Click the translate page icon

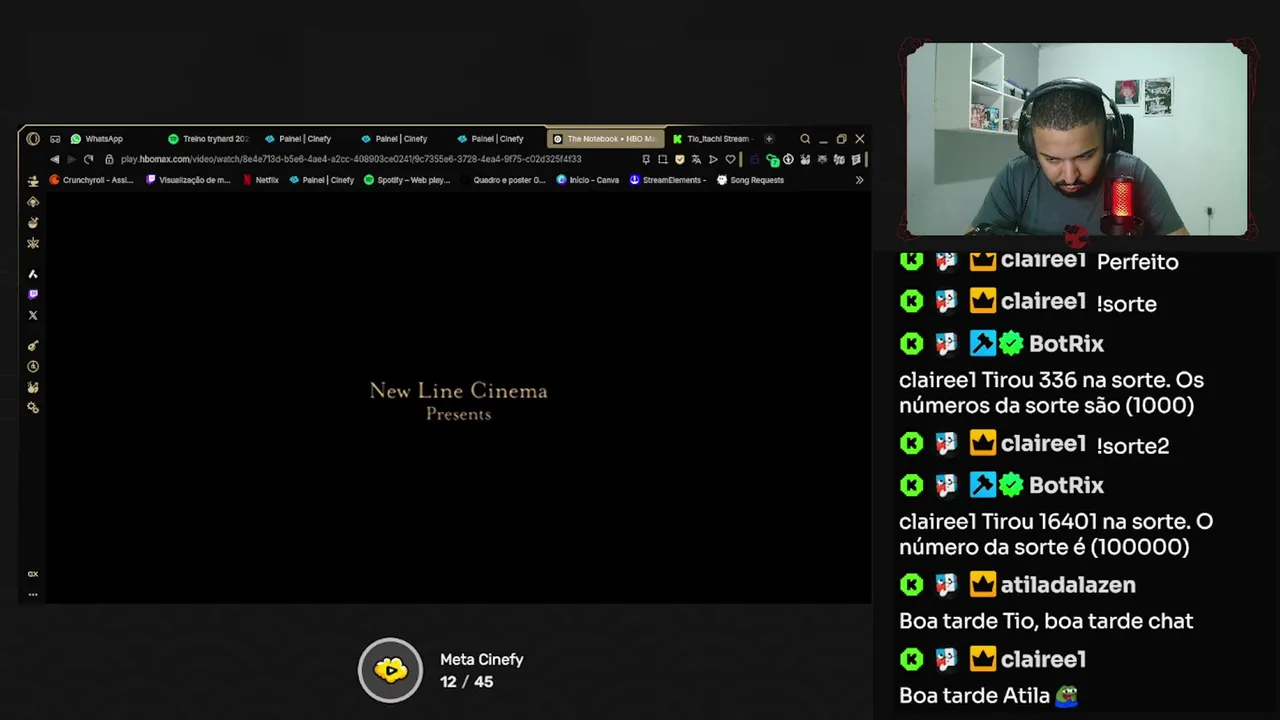click(696, 159)
